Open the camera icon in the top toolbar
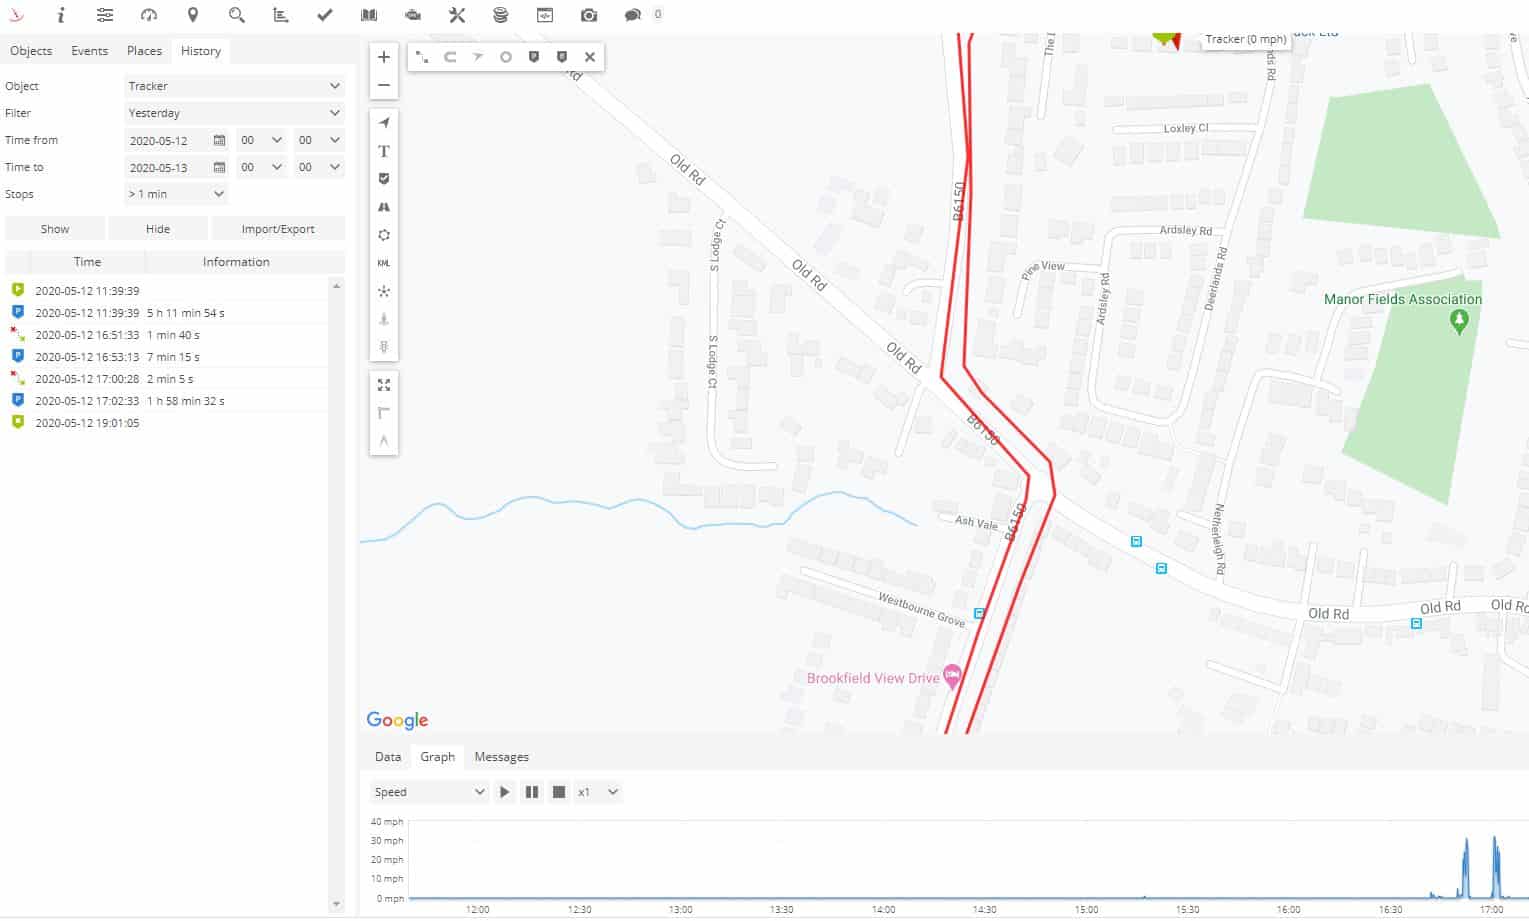The width and height of the screenshot is (1529, 921). 589,15
